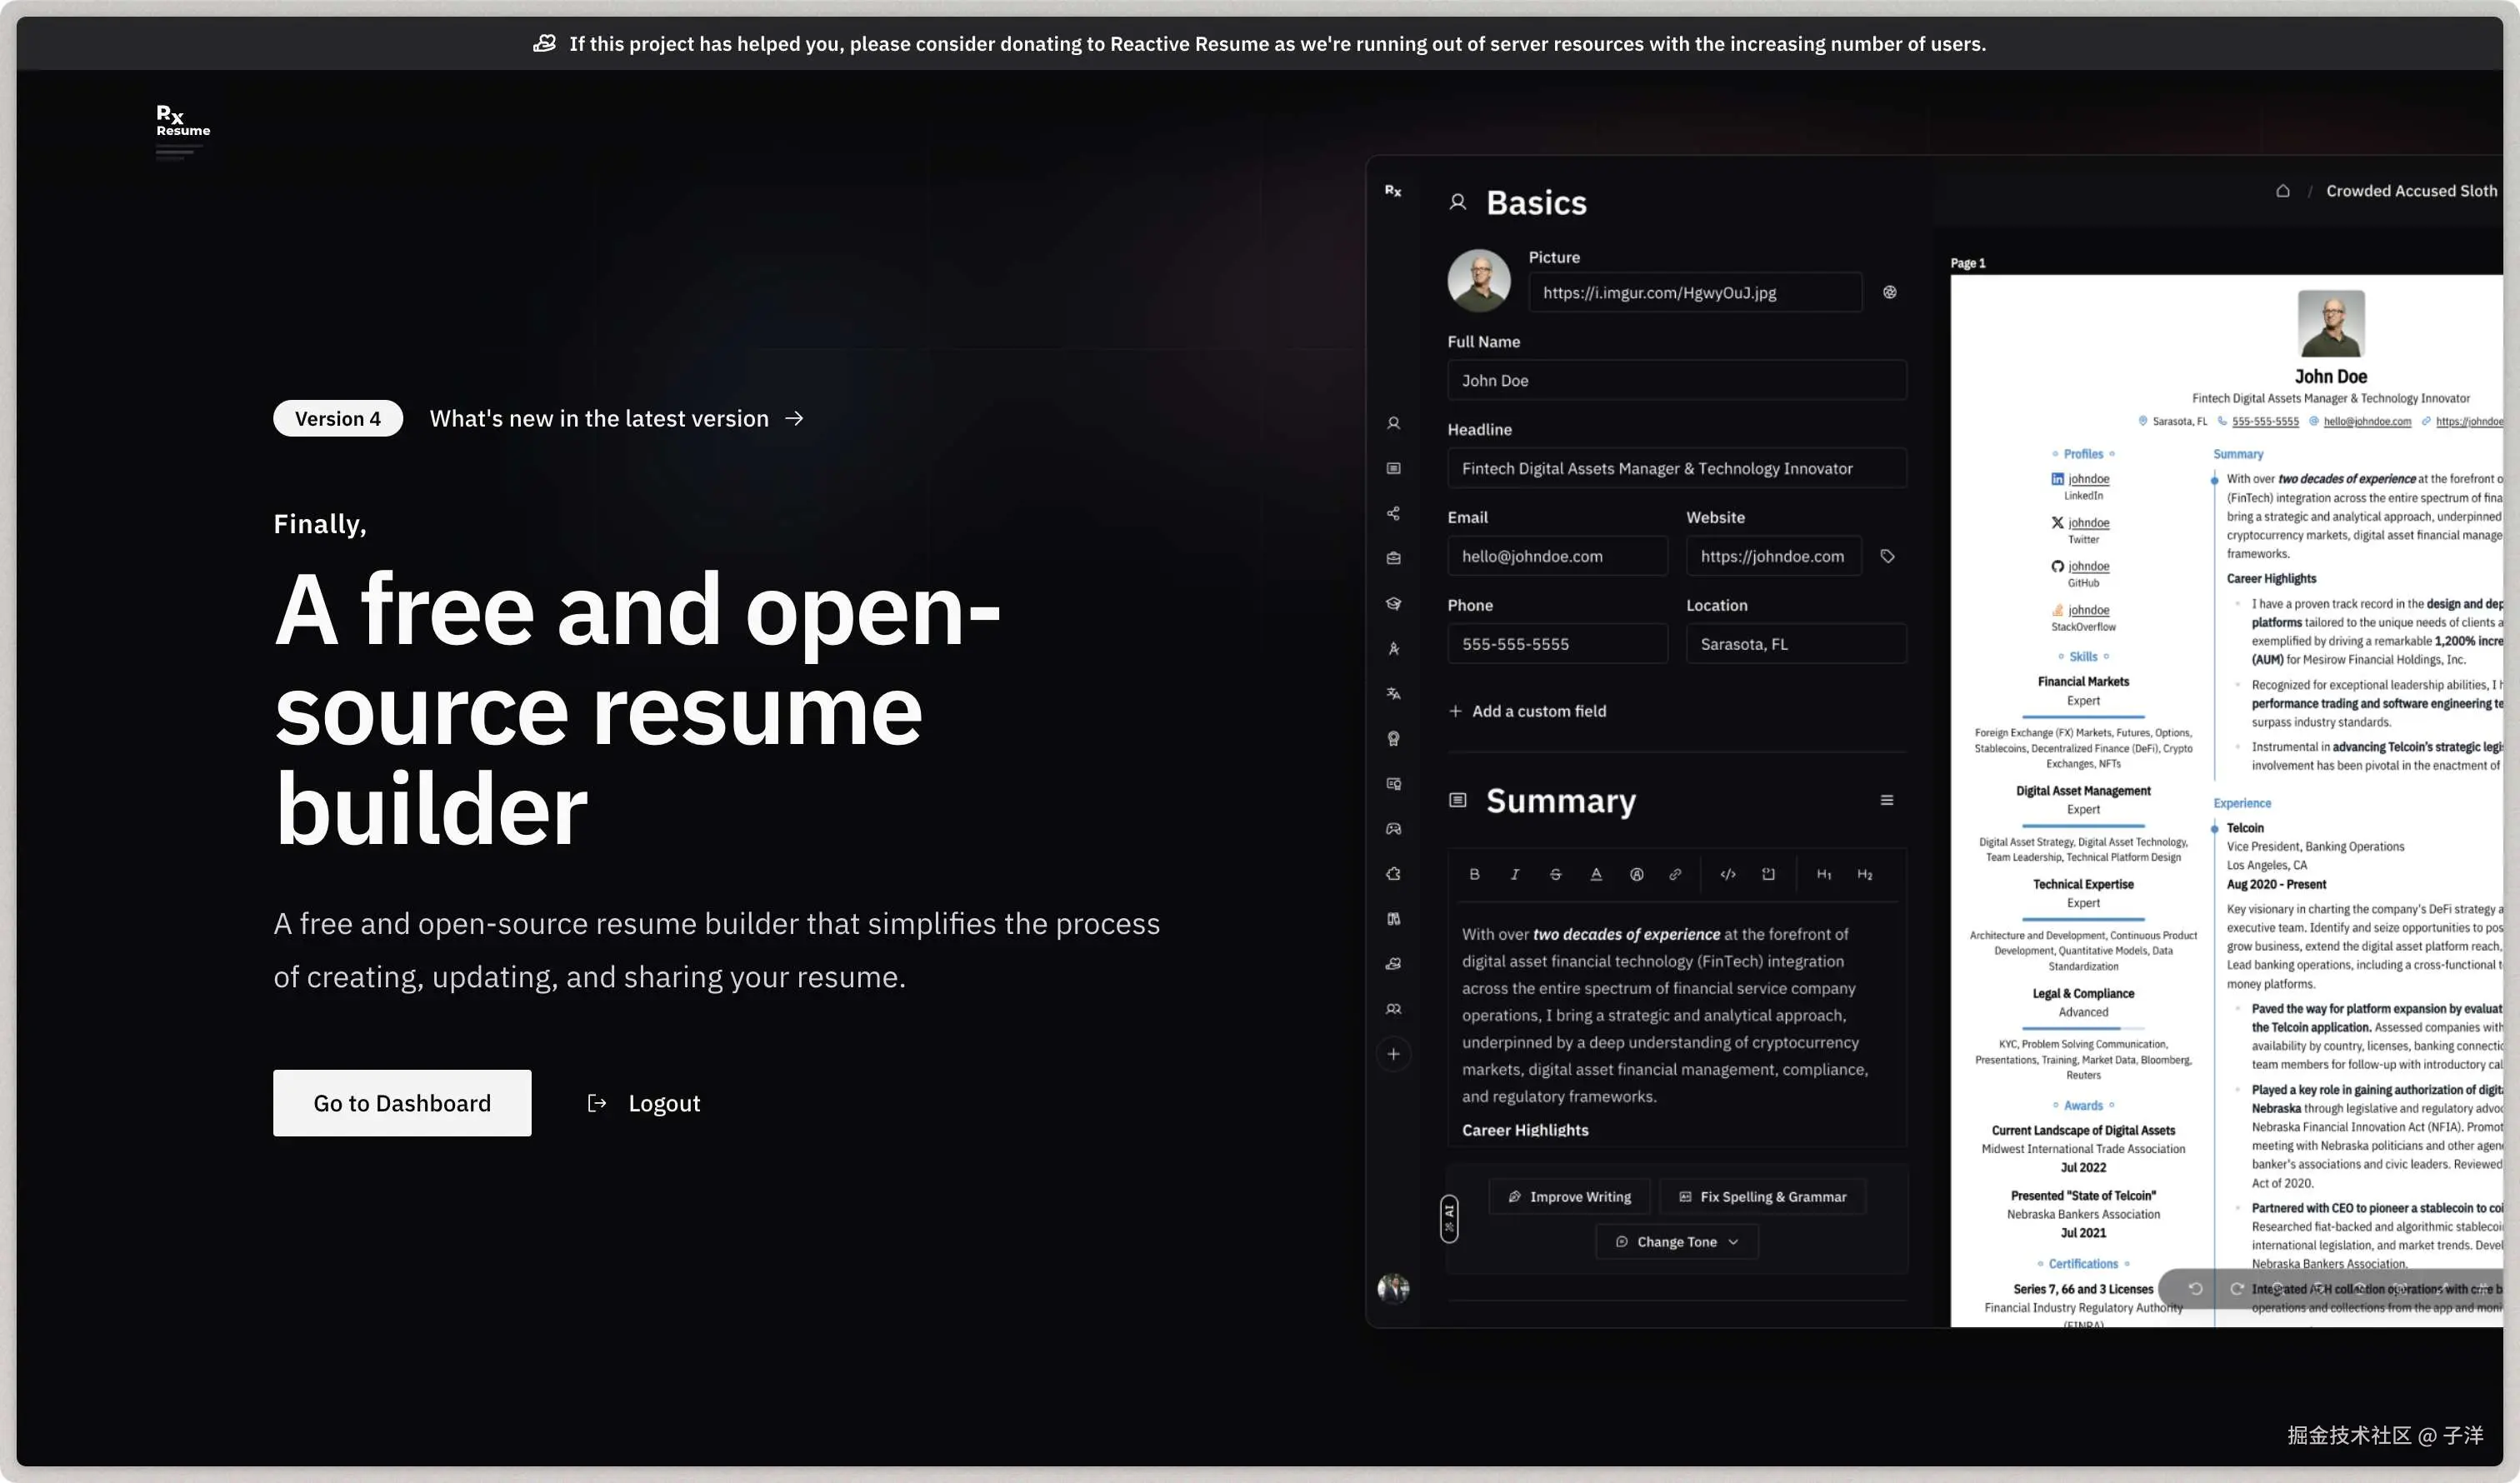This screenshot has width=2520, height=1483.
Task: Click Go to Dashboard button
Action: click(x=402, y=1103)
